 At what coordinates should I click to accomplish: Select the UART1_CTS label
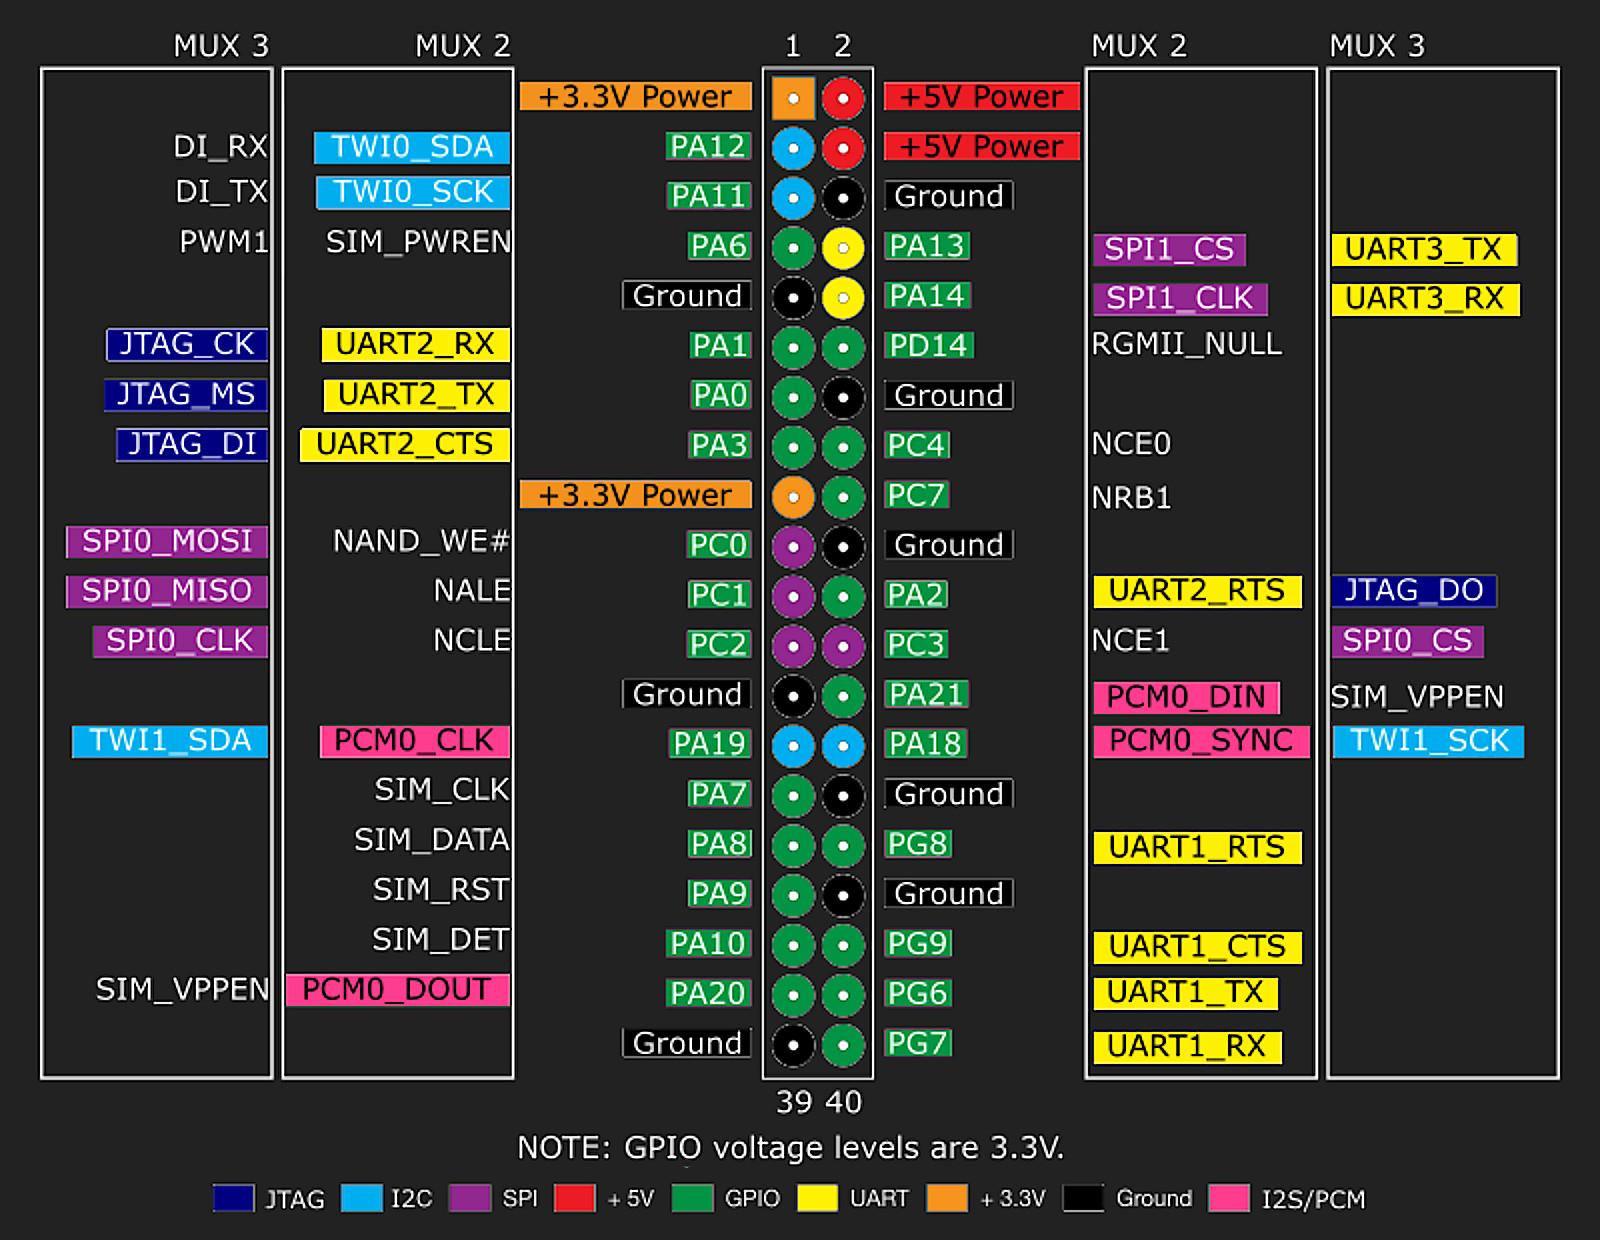tap(1198, 947)
